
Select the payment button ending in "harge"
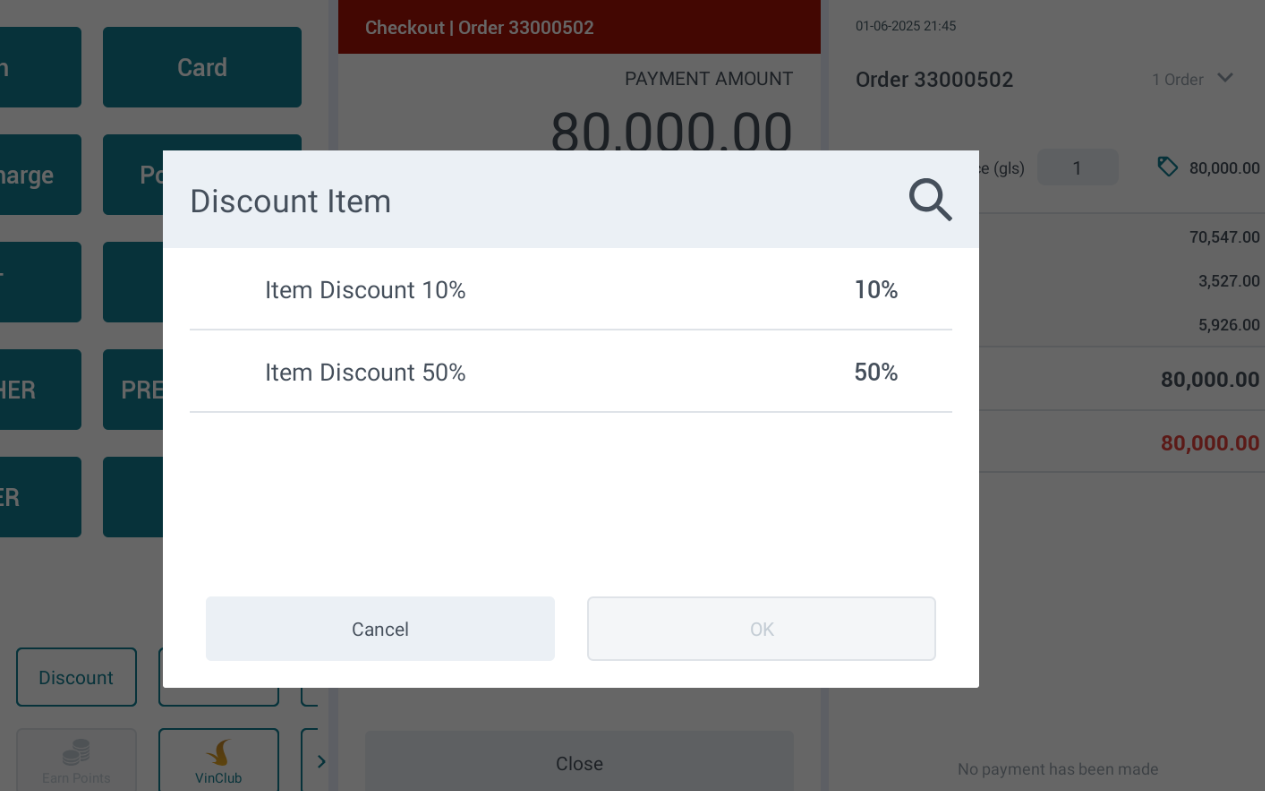(40, 175)
